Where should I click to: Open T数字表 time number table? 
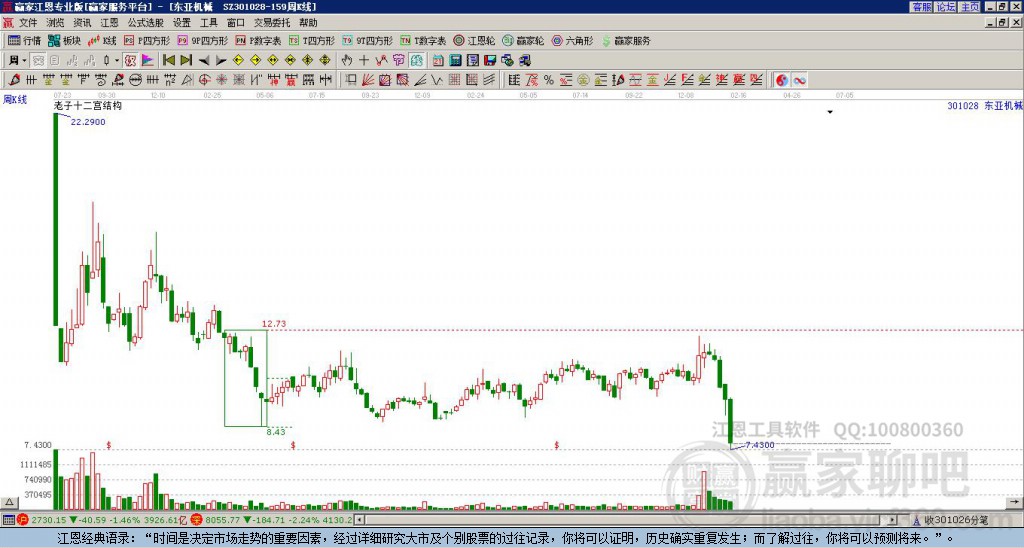423,40
